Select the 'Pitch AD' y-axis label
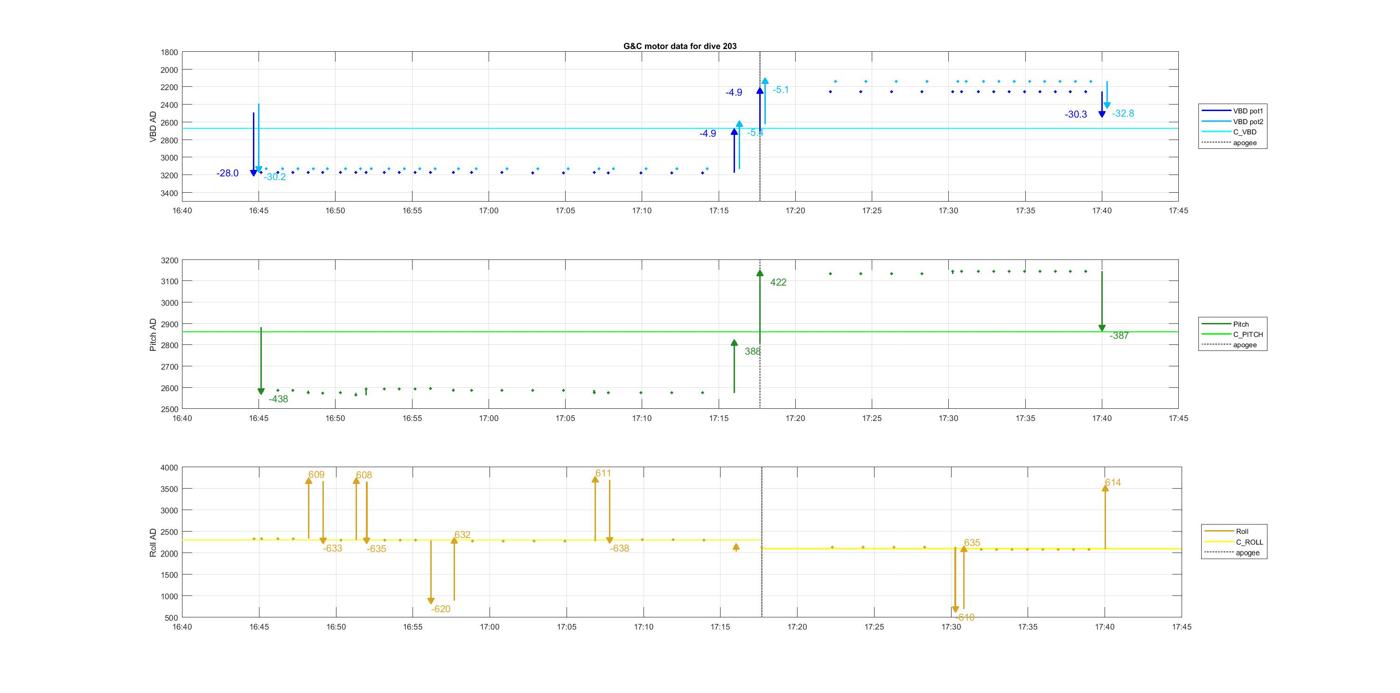 pos(154,335)
